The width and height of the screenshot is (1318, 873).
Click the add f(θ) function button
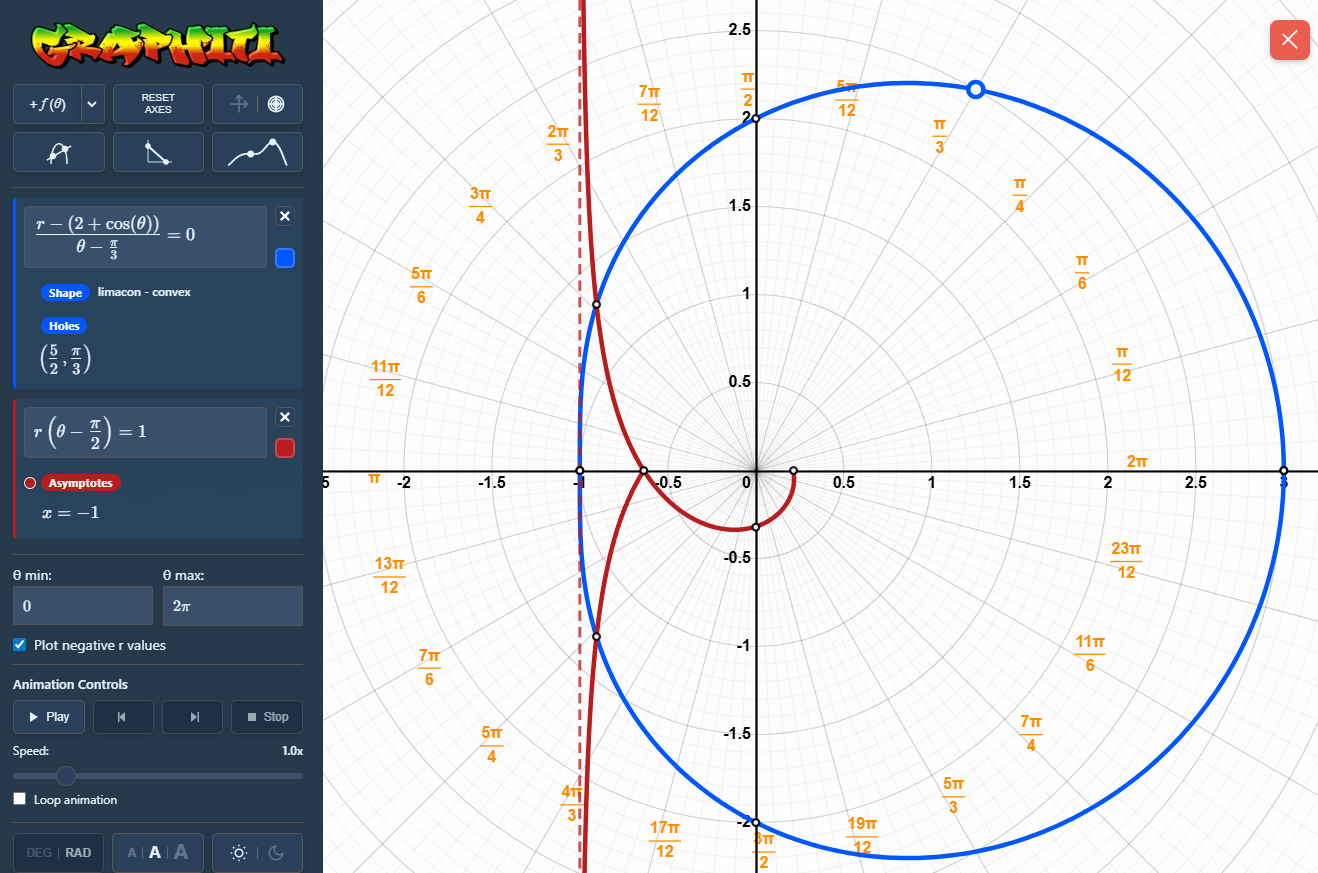point(48,104)
